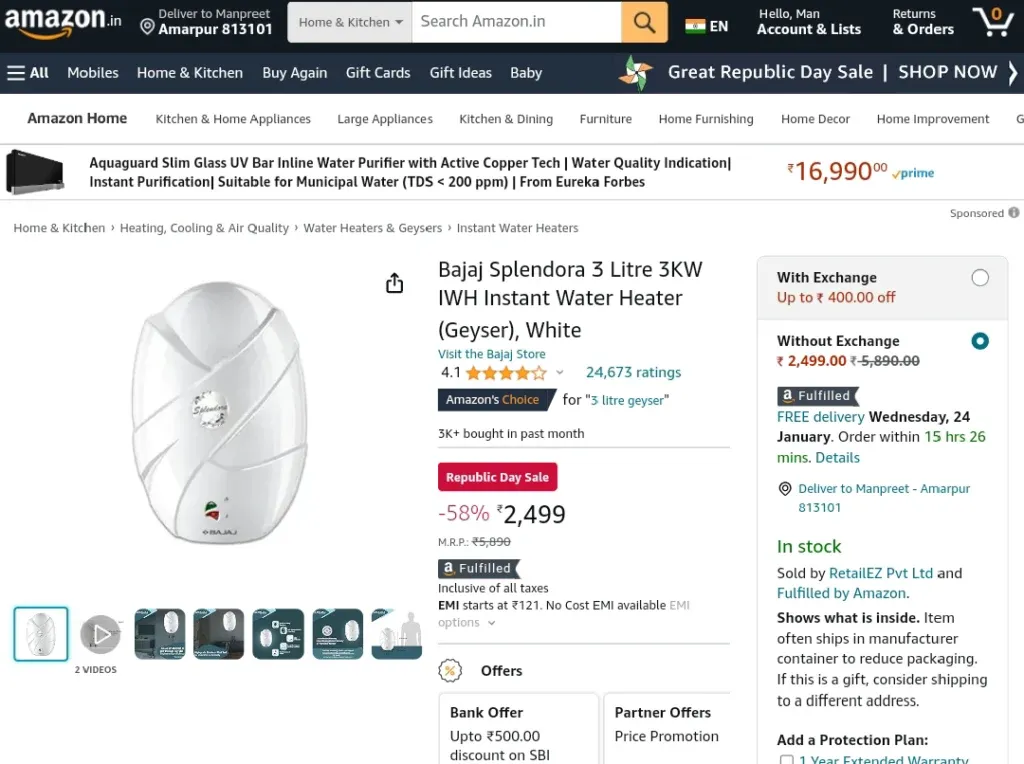This screenshot has width=1024, height=764.
Task: Visit the Bajaj Store link
Action: pos(492,354)
